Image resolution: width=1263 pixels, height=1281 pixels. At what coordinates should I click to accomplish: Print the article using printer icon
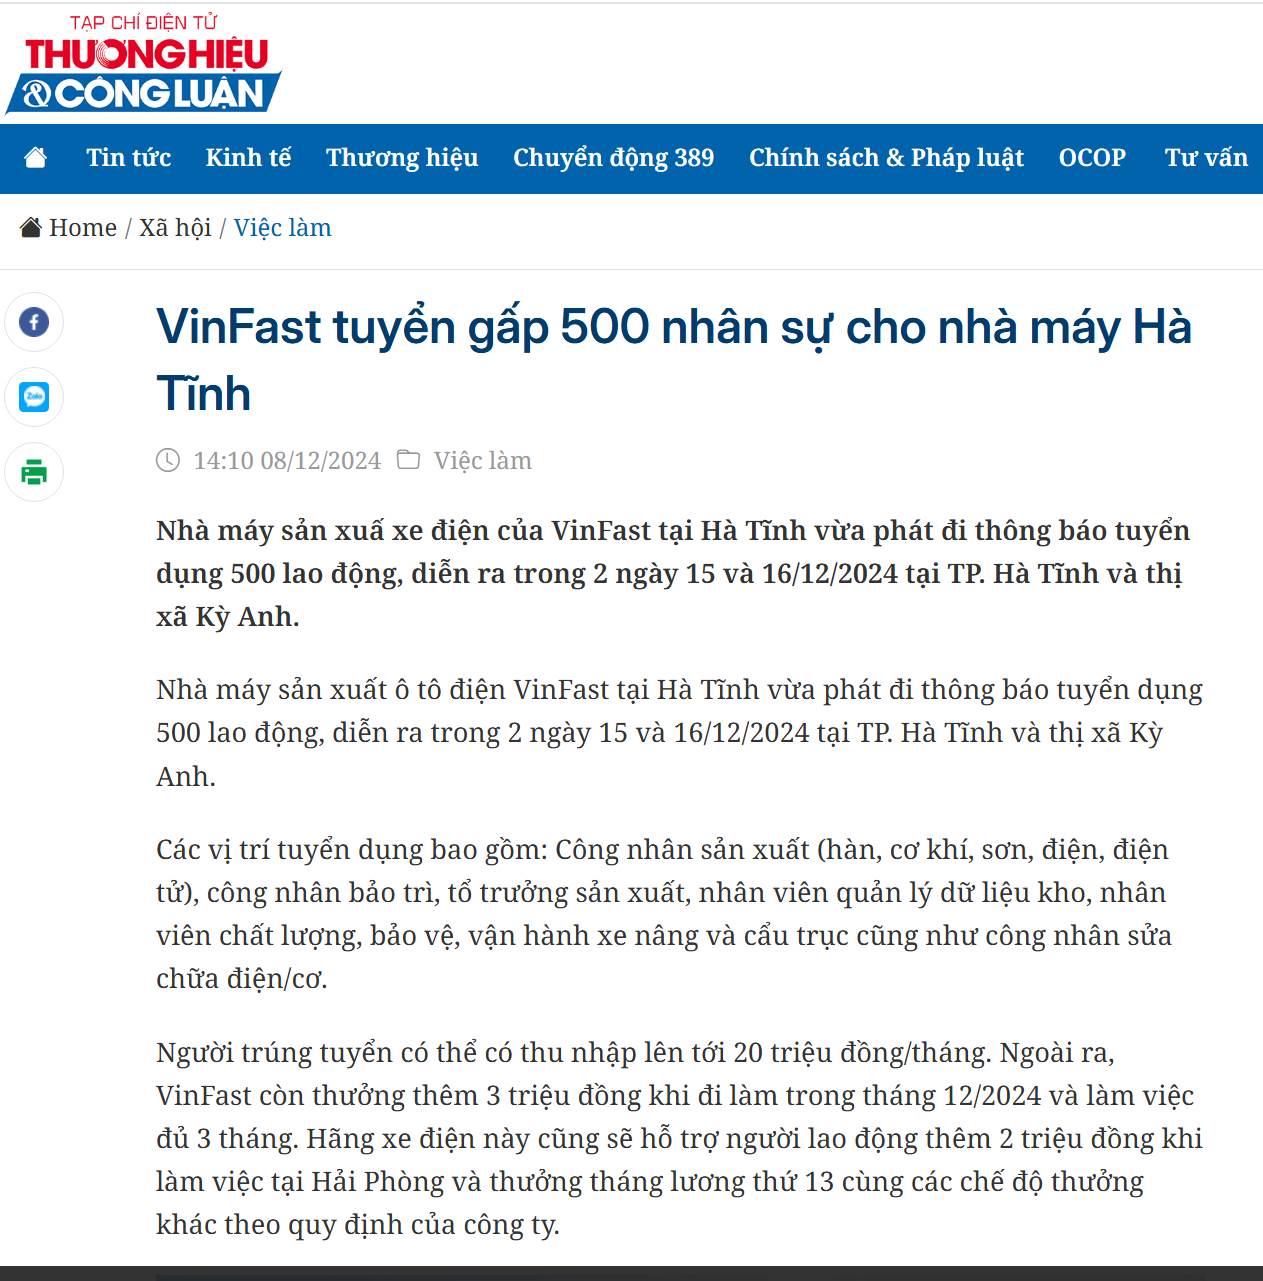(34, 472)
